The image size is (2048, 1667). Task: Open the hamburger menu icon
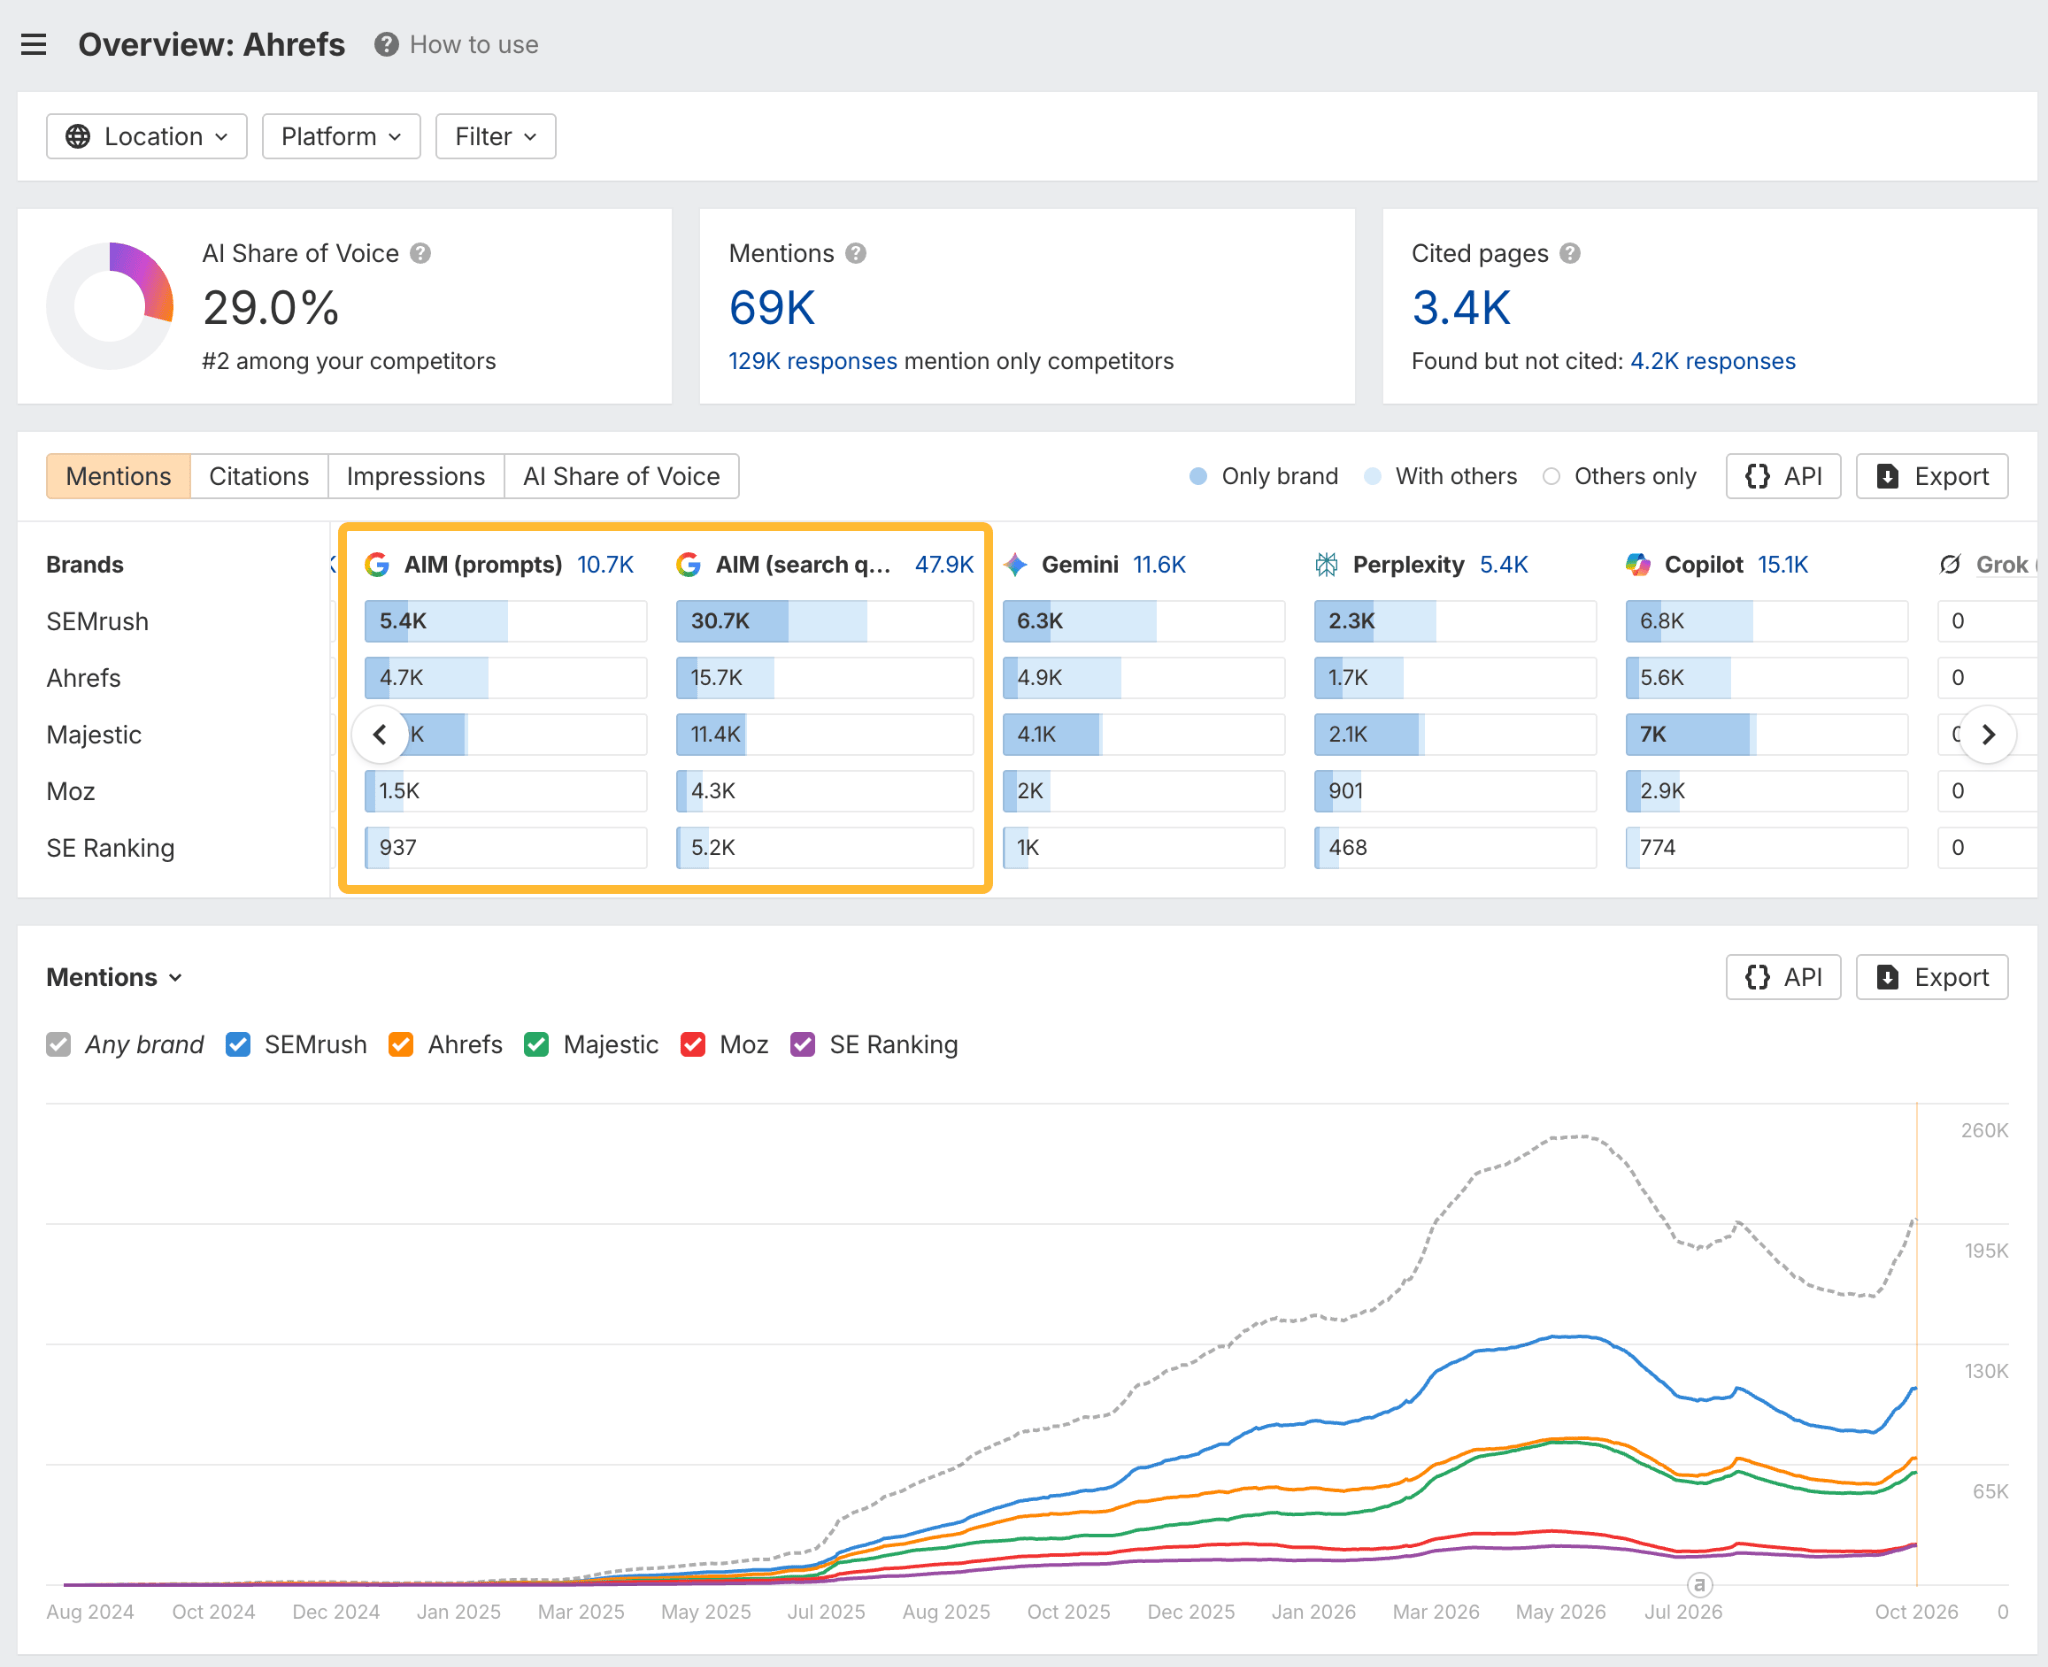[x=34, y=45]
